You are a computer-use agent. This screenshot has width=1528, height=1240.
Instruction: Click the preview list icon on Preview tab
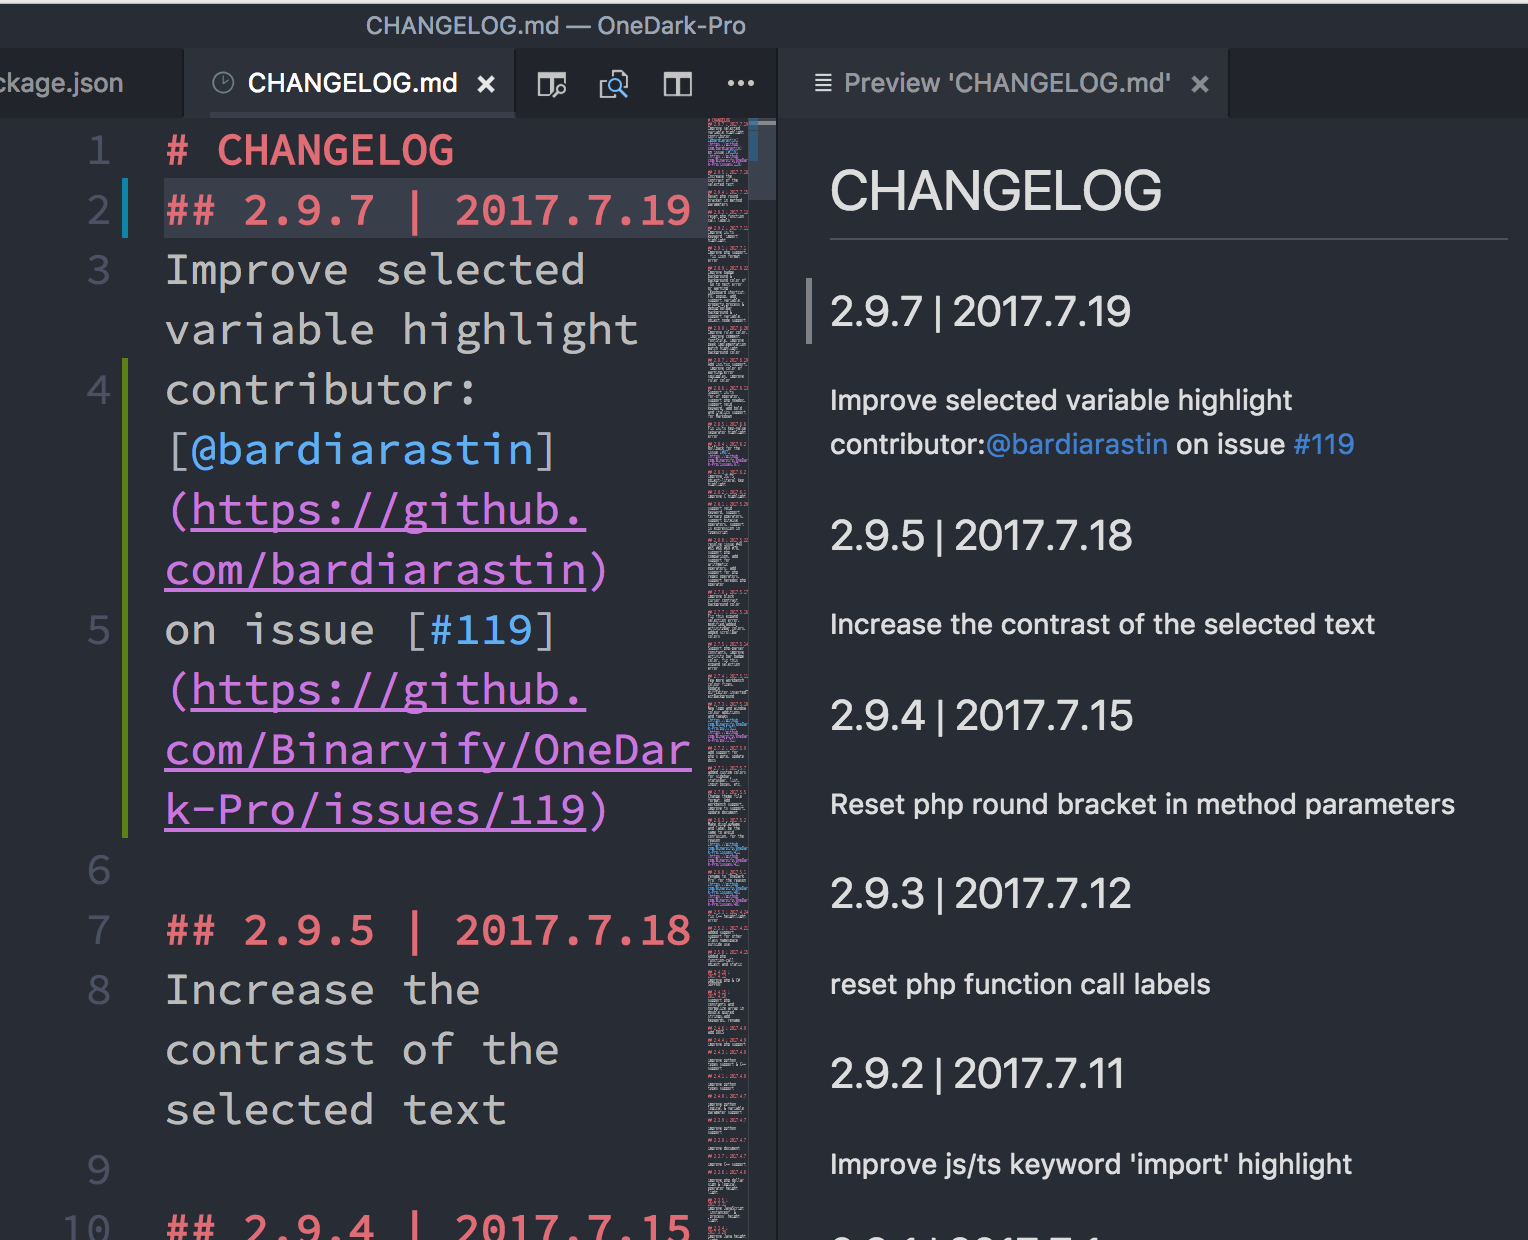tap(823, 83)
